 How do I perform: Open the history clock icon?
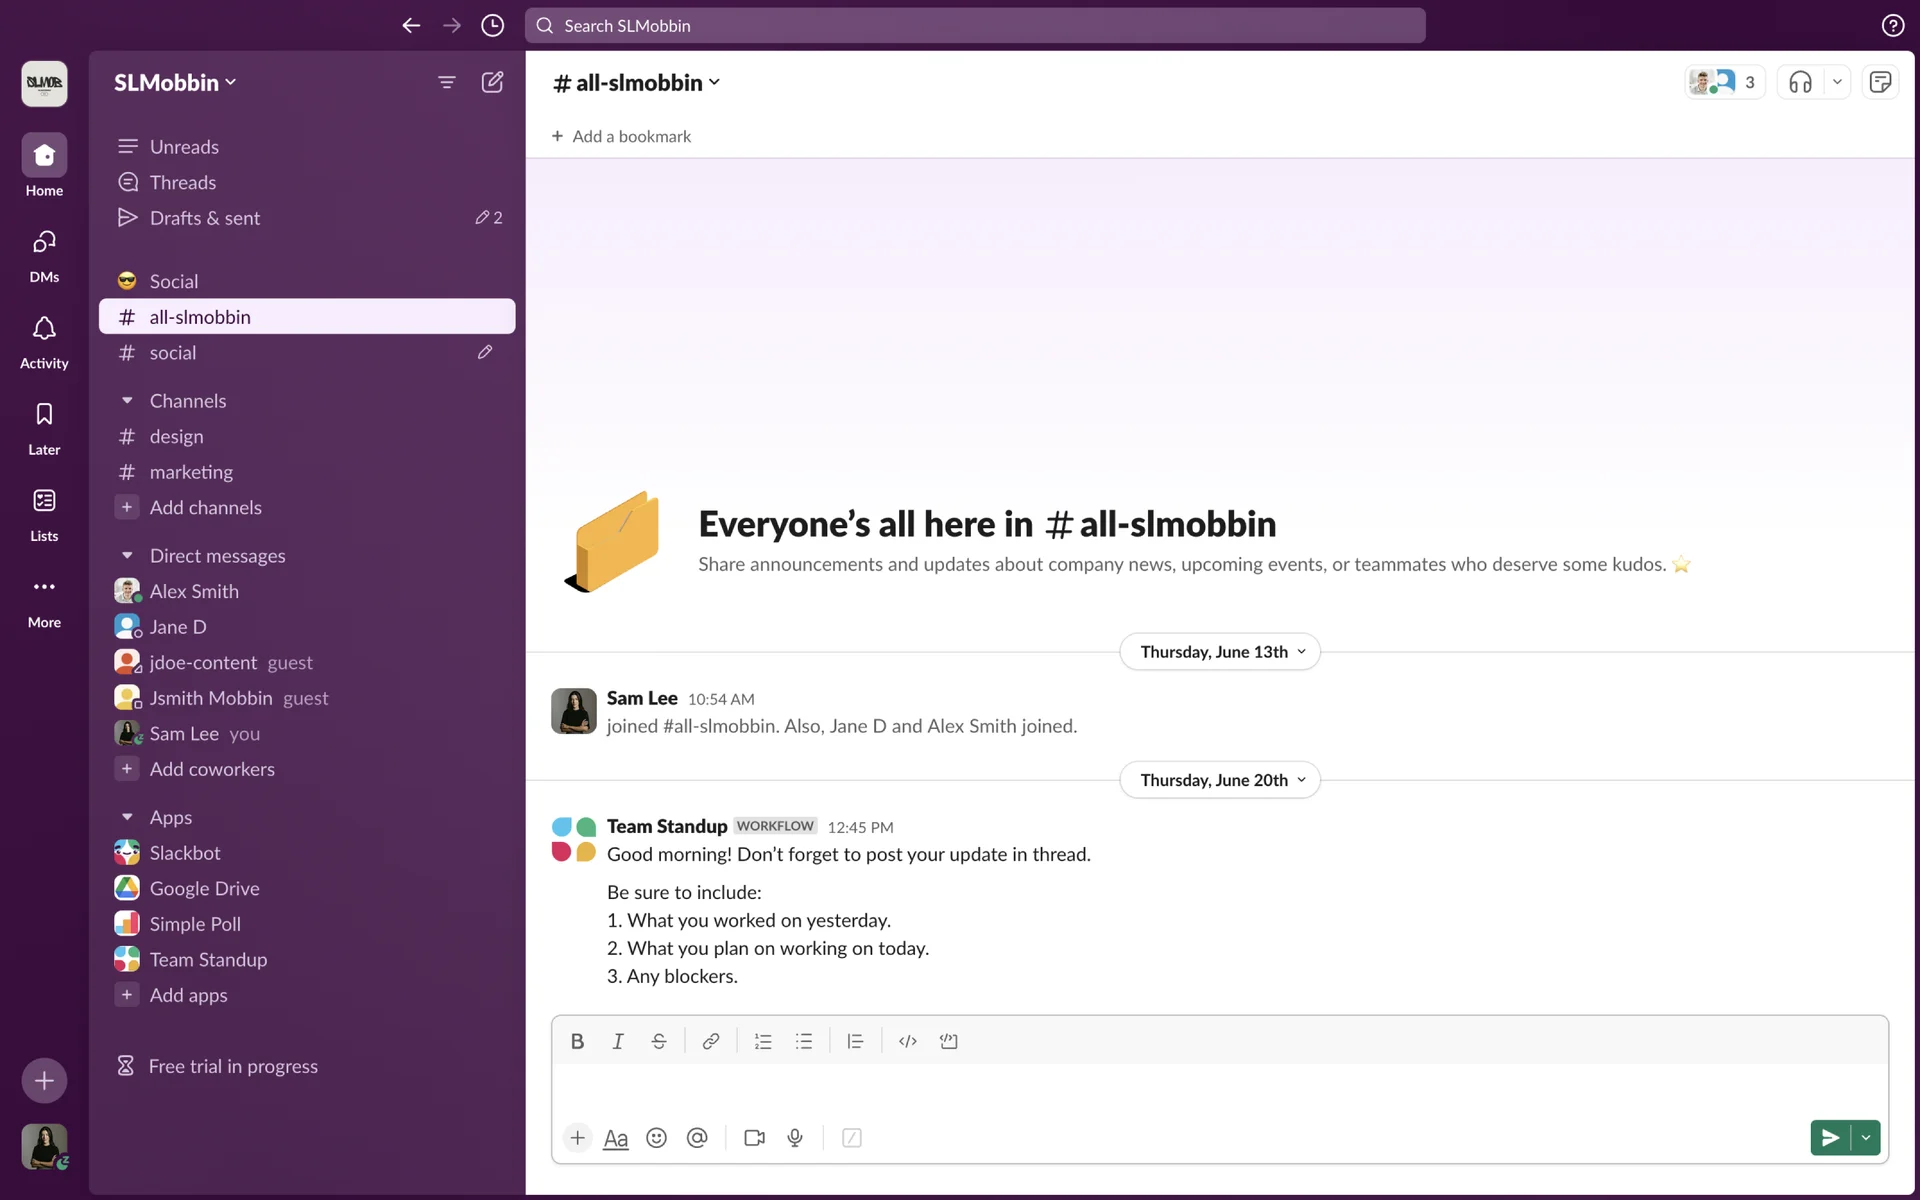coord(492,26)
